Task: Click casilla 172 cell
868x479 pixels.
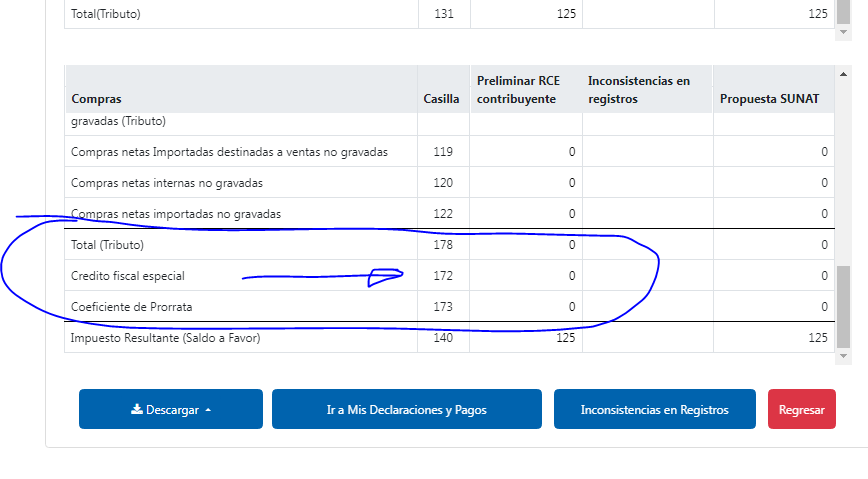Action: point(443,276)
